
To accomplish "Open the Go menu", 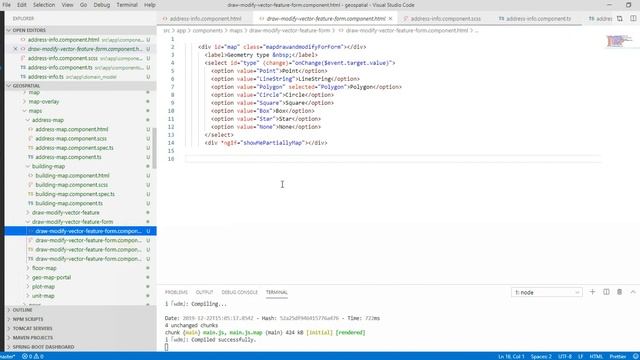I will (83, 5).
